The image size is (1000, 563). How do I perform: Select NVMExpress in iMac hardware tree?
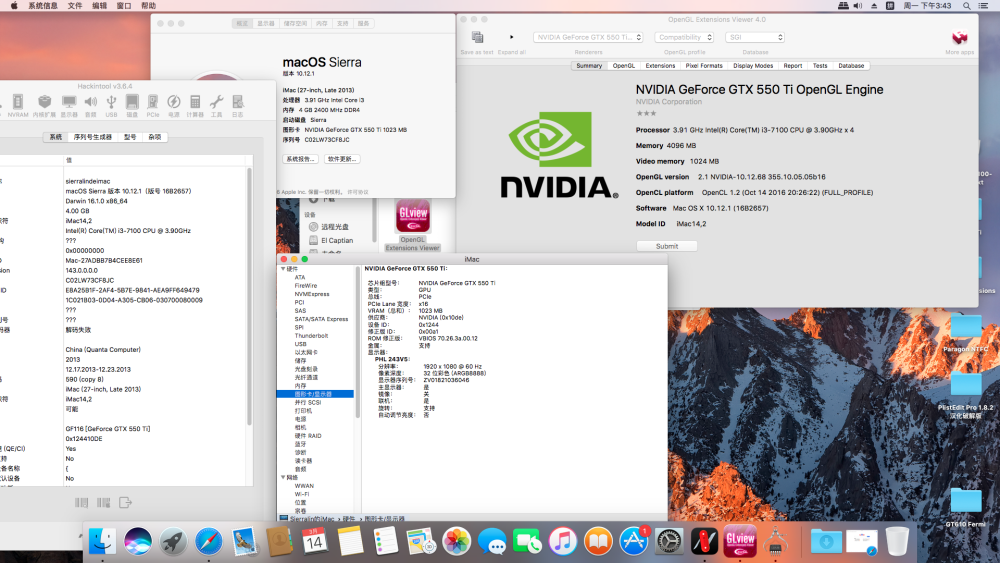click(x=312, y=294)
